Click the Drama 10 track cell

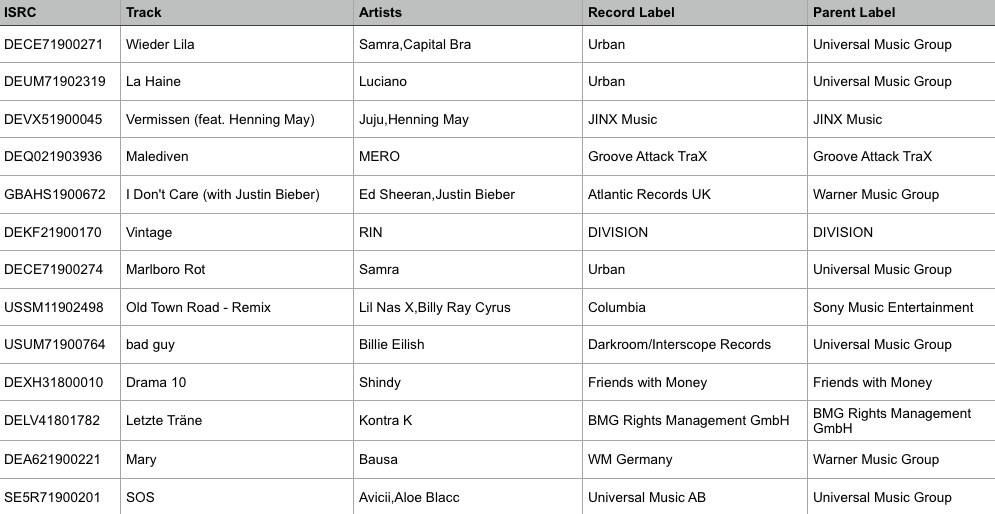coord(156,382)
